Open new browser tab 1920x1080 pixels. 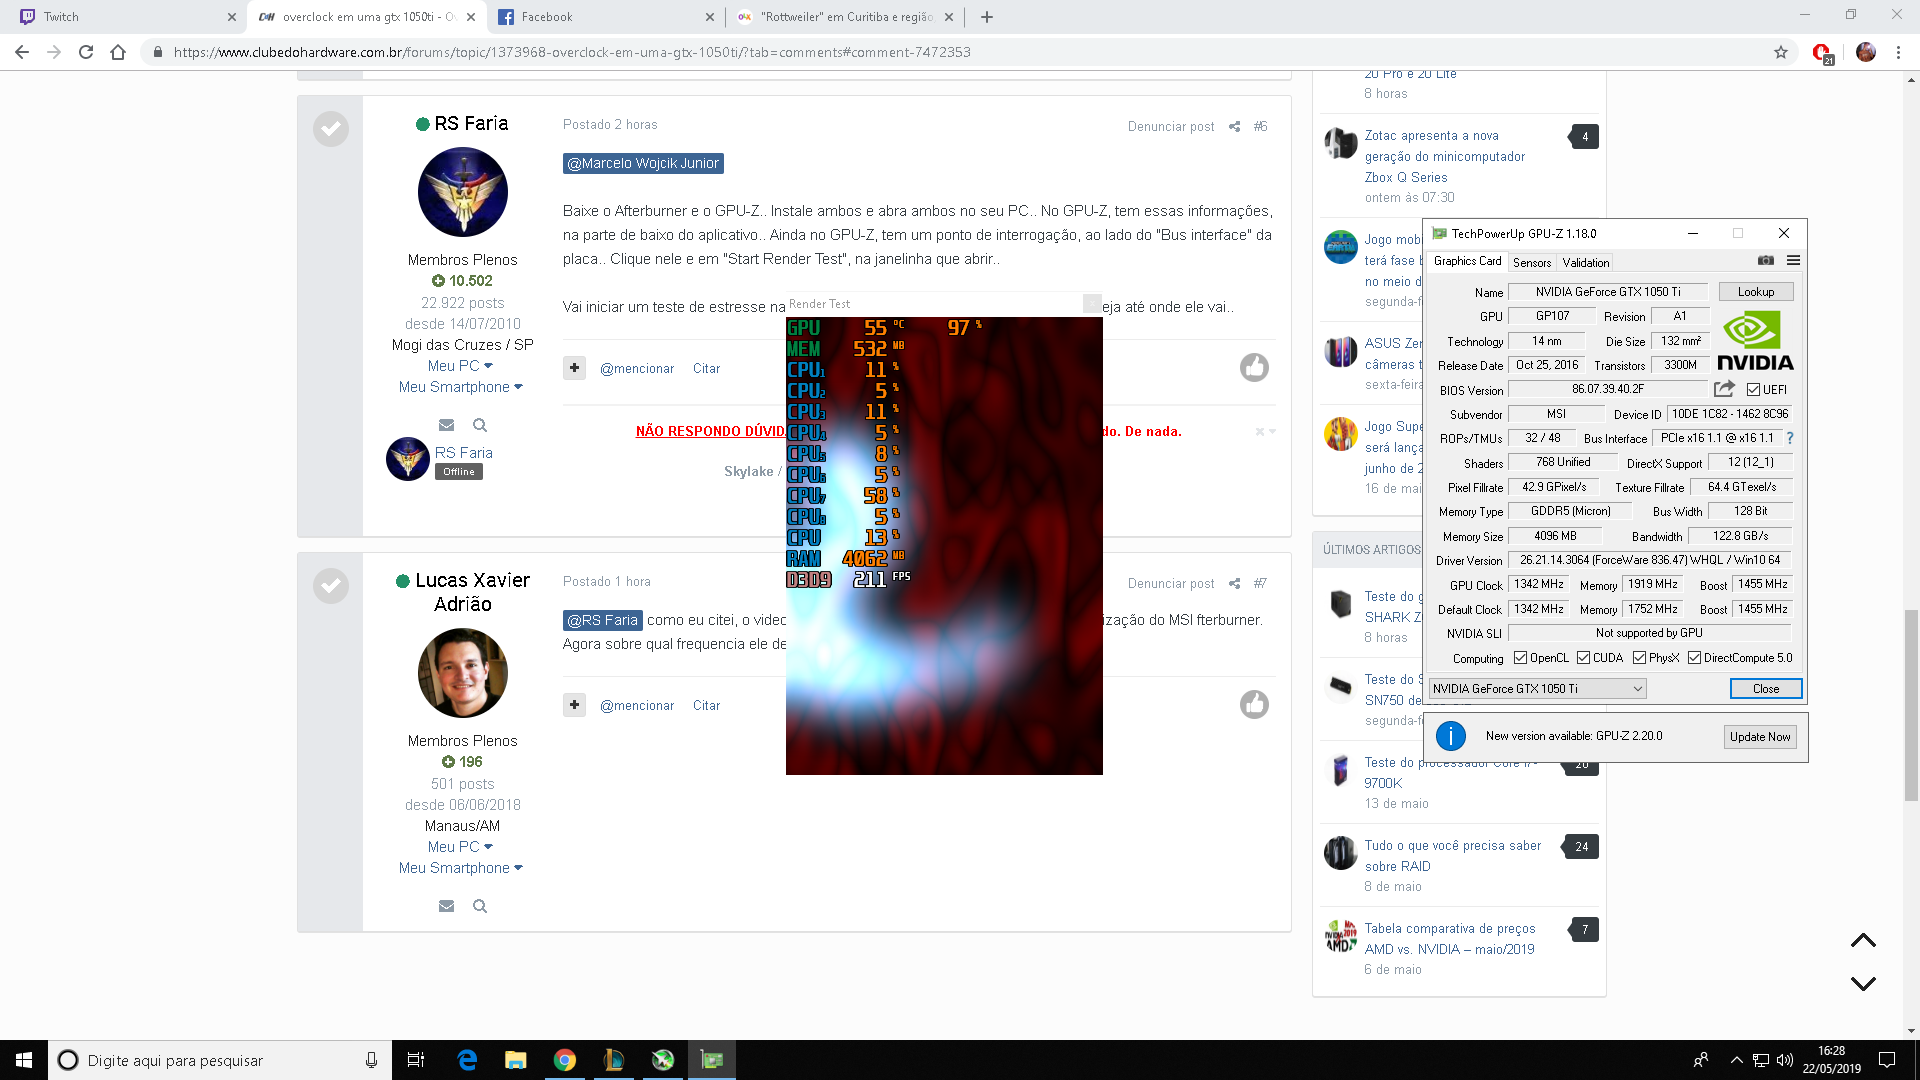(986, 17)
